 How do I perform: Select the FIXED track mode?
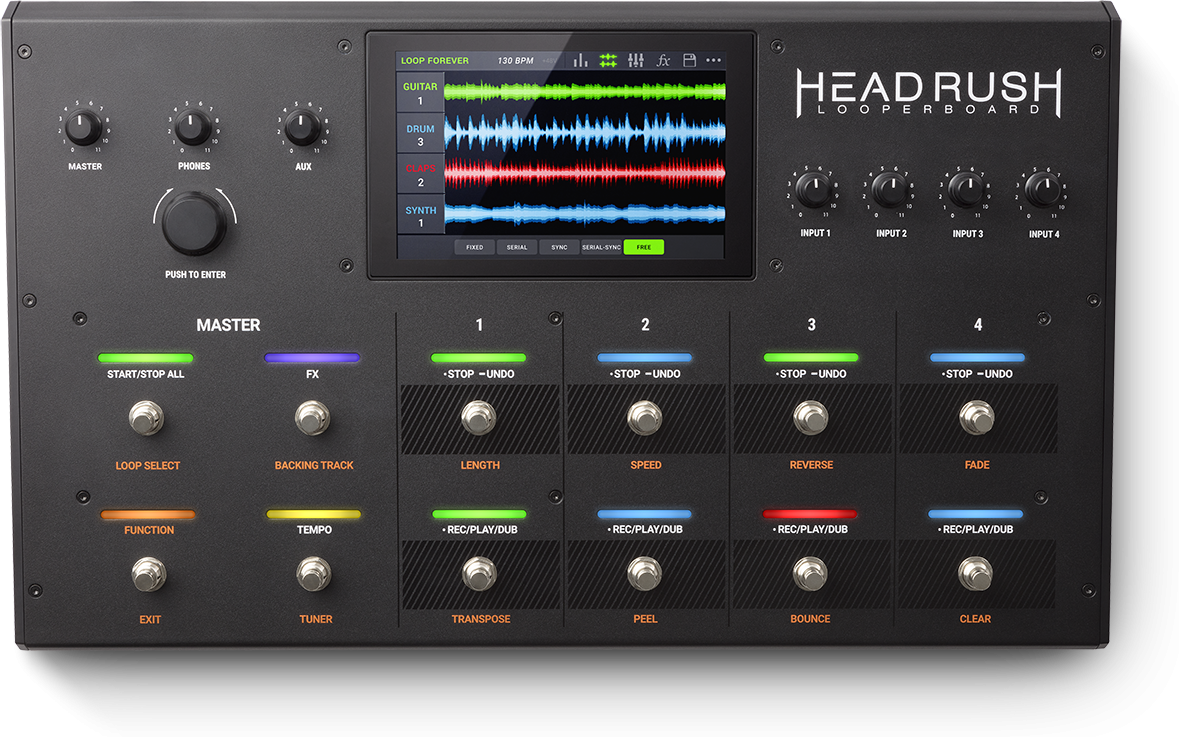point(475,247)
